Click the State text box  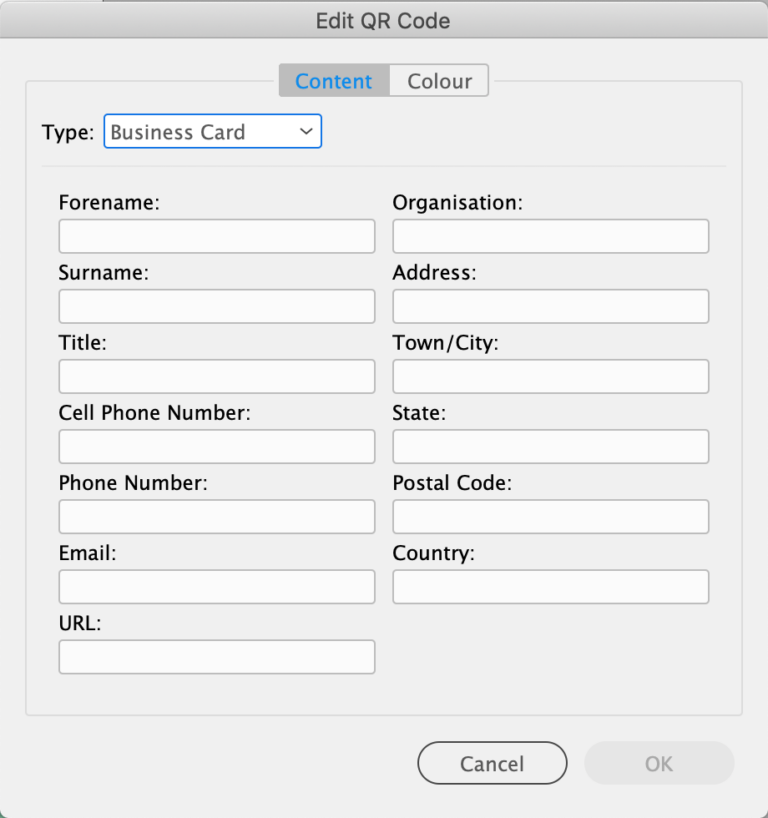point(550,447)
